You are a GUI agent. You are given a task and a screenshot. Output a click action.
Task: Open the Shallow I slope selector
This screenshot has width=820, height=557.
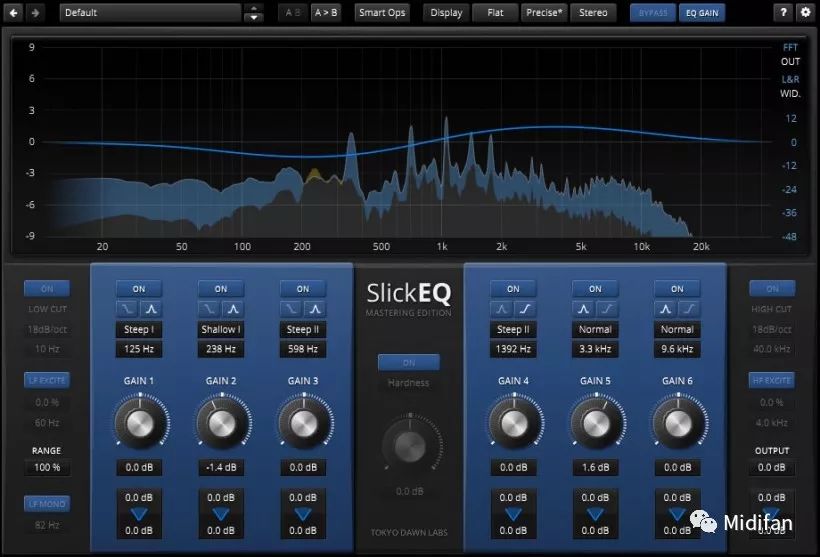pos(221,329)
